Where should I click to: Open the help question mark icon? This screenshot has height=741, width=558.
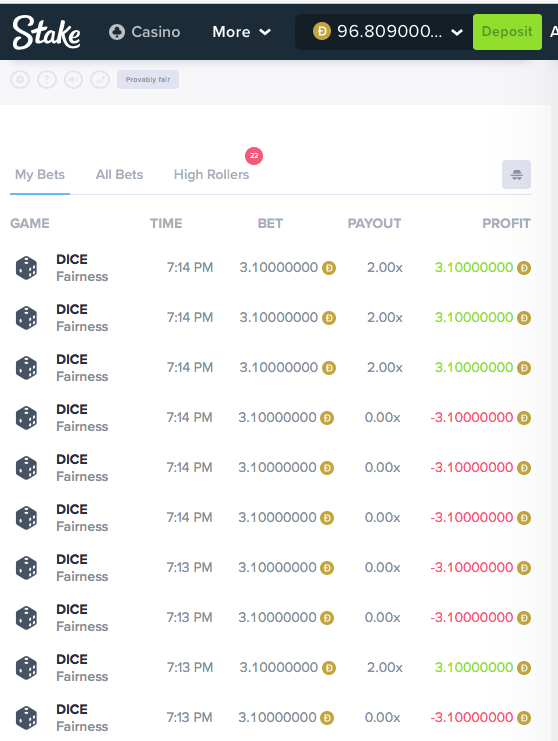[x=47, y=79]
